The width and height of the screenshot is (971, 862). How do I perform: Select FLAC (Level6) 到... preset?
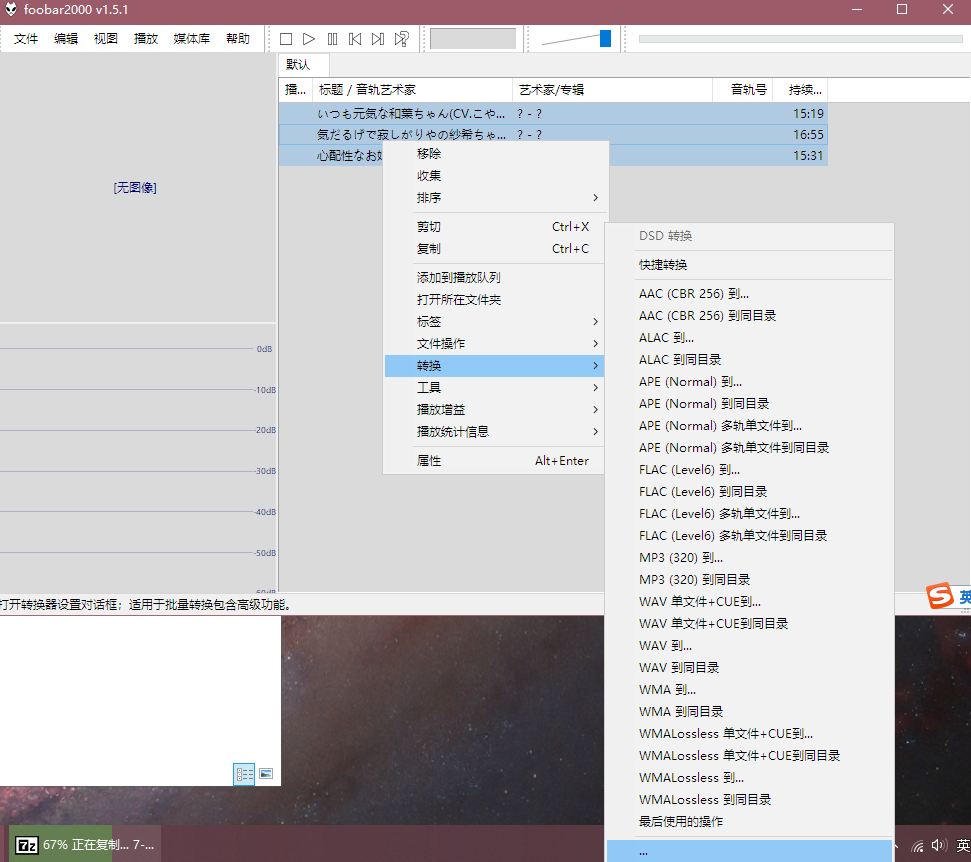[x=749, y=469]
